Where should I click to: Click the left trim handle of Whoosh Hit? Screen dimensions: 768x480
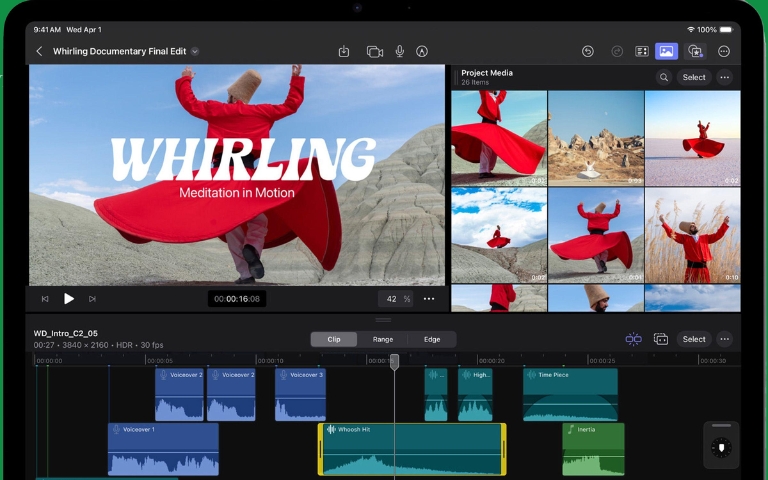click(x=321, y=449)
